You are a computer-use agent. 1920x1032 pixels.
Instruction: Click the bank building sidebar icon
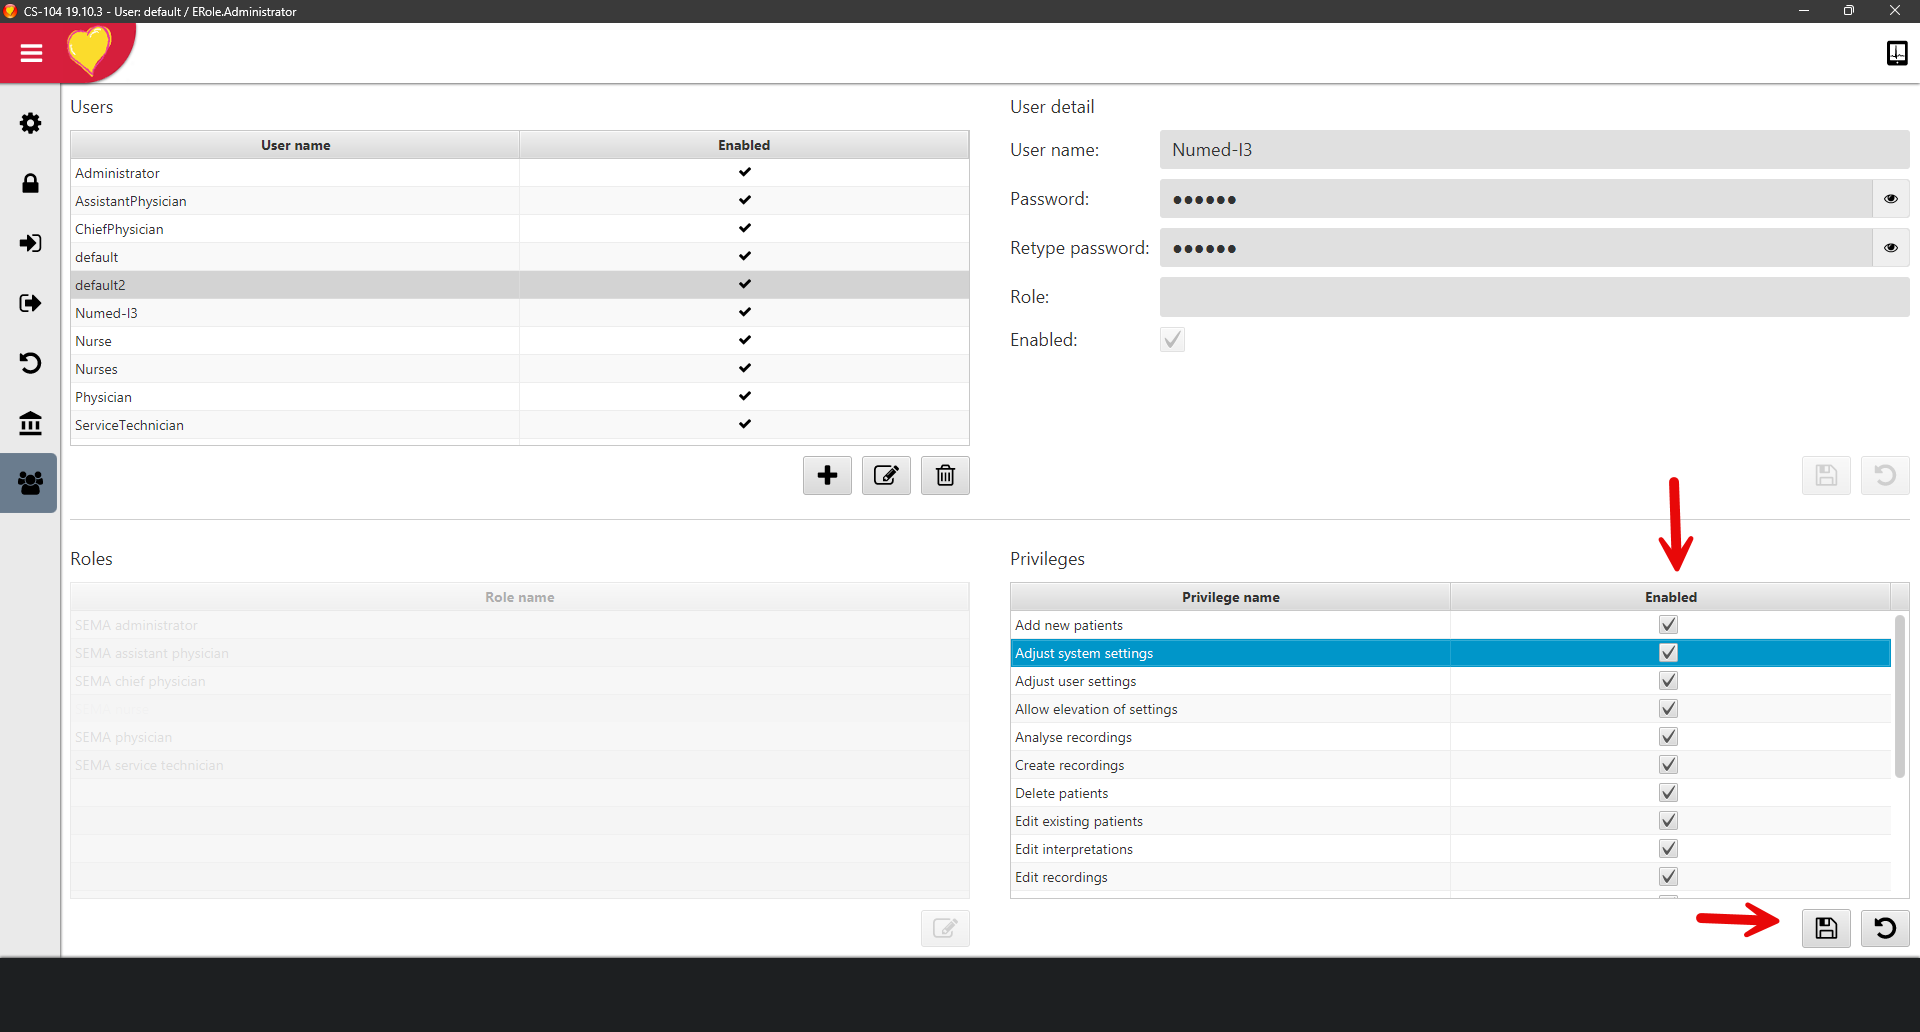[31, 423]
